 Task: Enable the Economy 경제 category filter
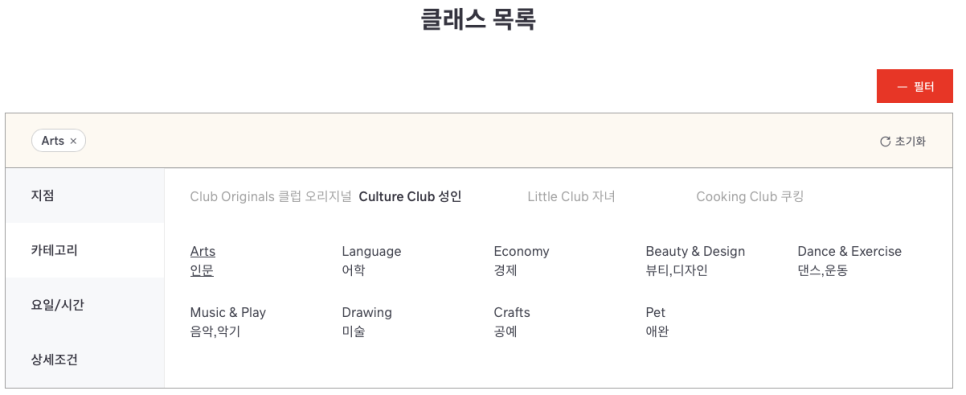click(x=521, y=261)
